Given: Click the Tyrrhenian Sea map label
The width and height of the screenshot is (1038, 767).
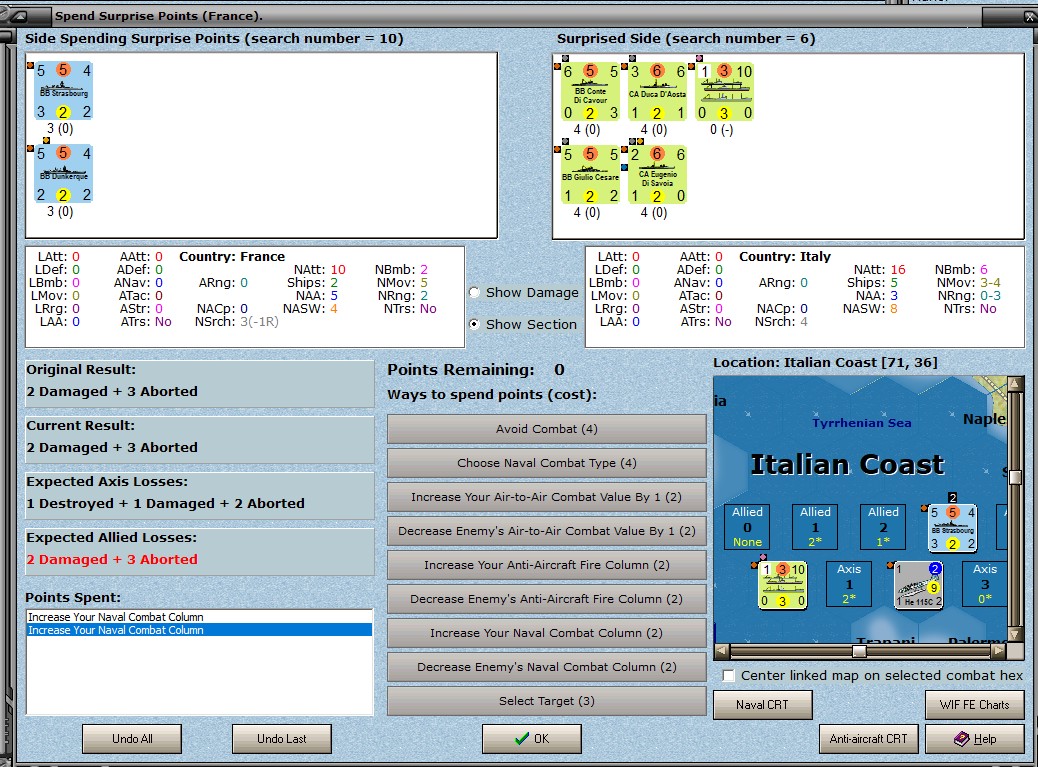Looking at the screenshot, I should click(x=861, y=423).
